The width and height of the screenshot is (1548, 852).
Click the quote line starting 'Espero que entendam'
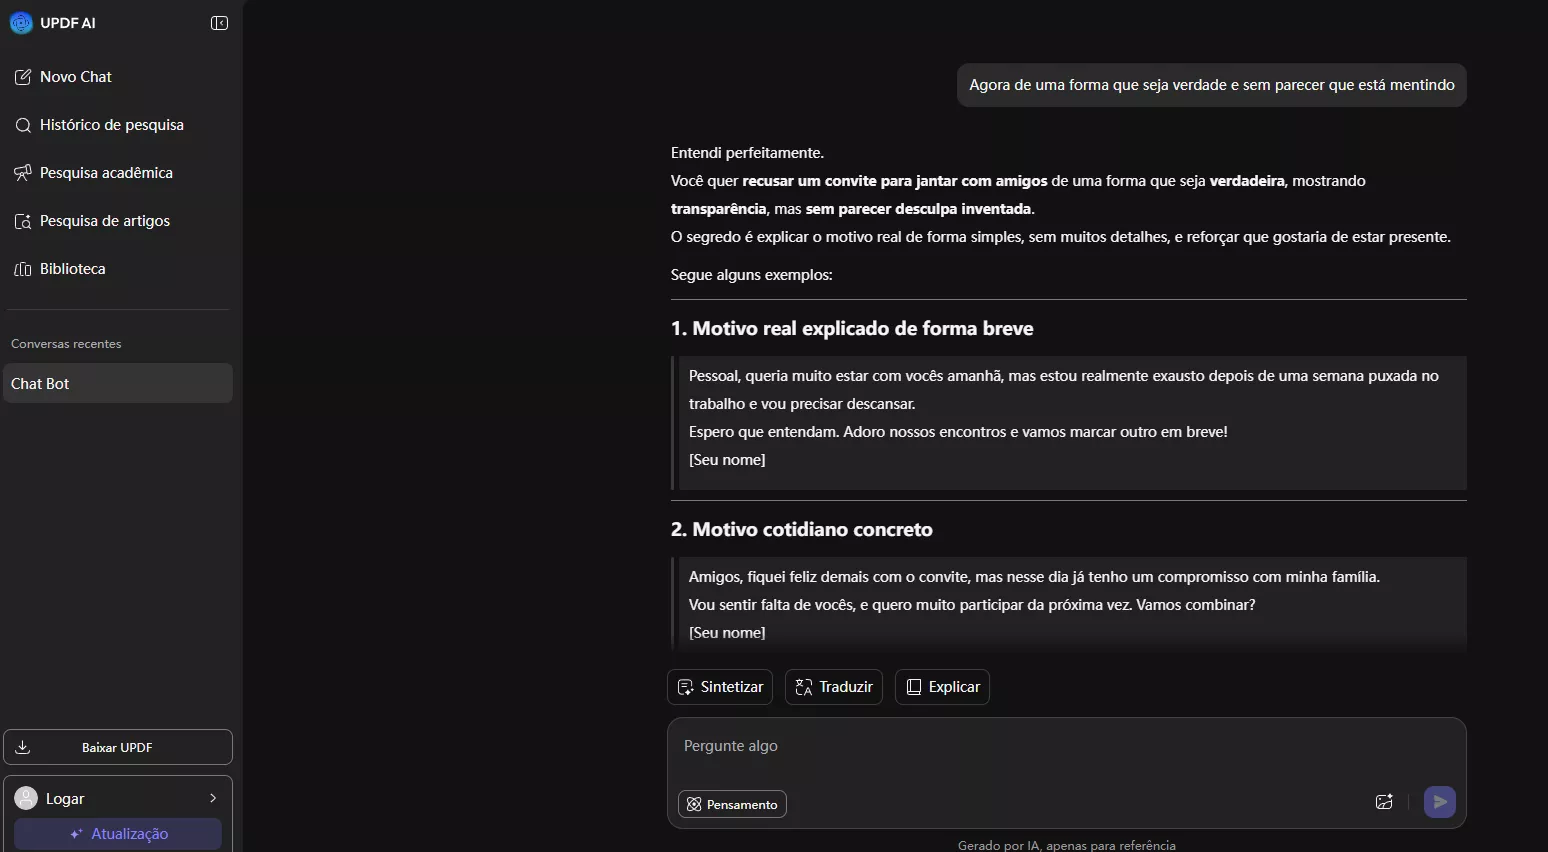coord(958,432)
